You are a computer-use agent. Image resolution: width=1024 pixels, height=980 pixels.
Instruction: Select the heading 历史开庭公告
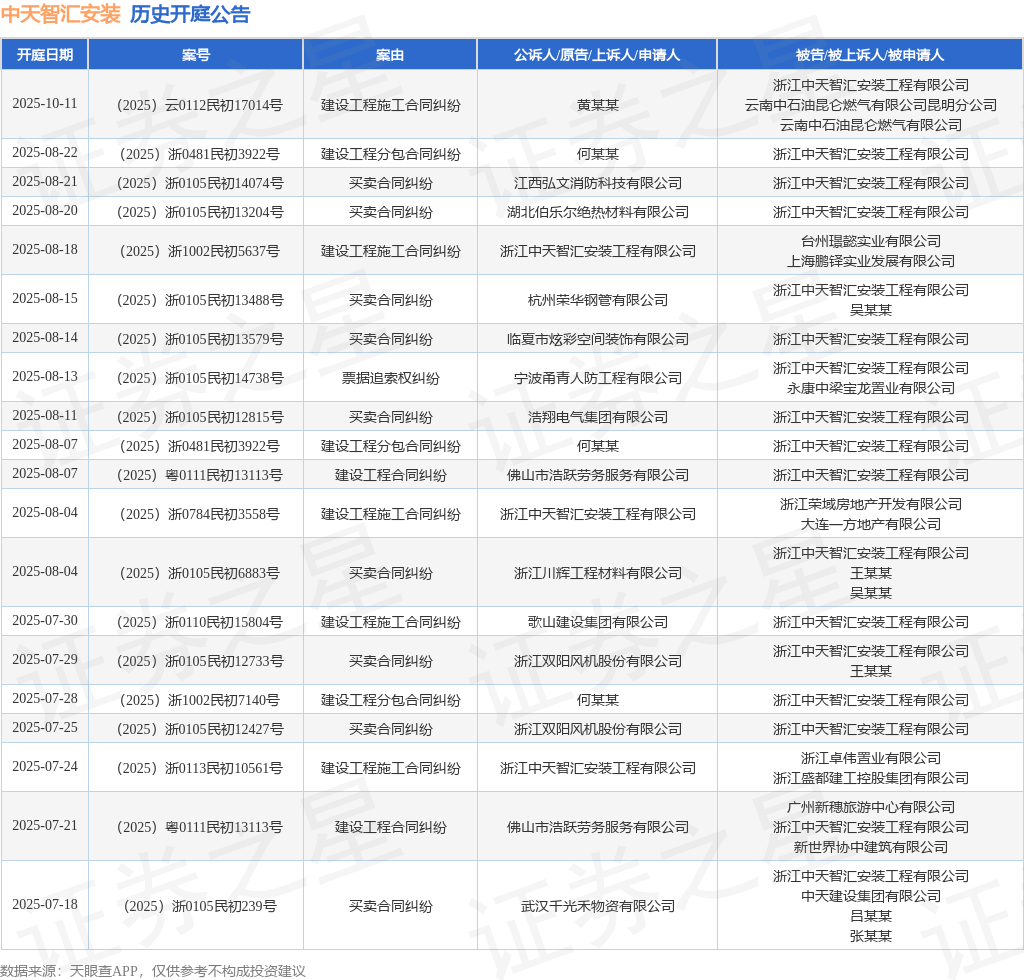coord(189,14)
